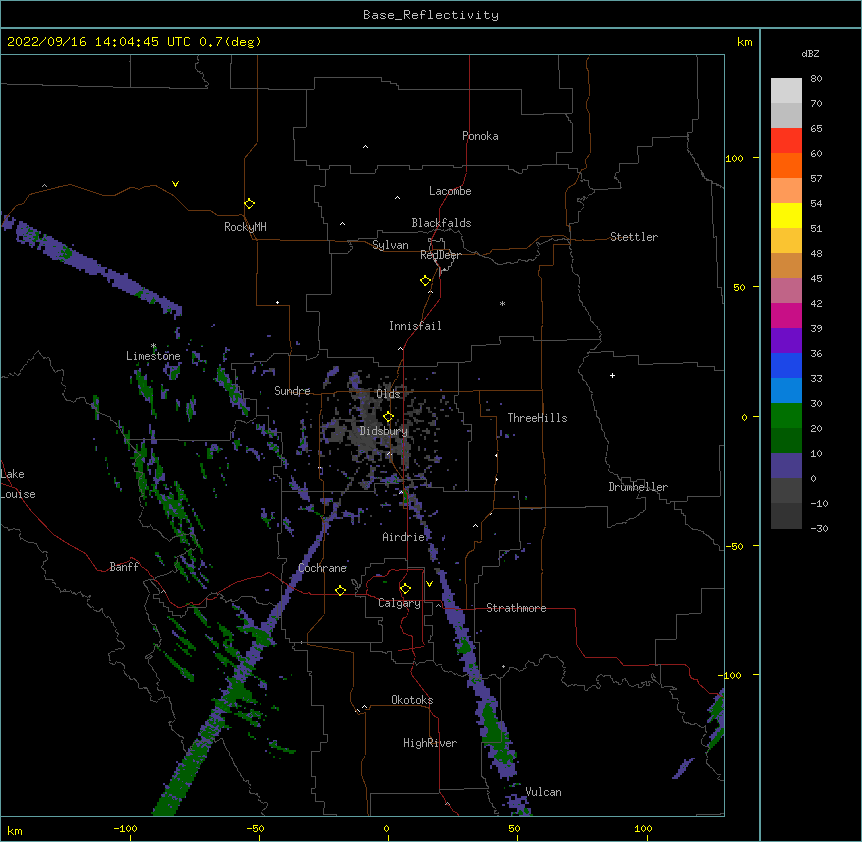Image resolution: width=862 pixels, height=842 pixels.
Task: Click the Lake Louise map label
Action: [16, 484]
